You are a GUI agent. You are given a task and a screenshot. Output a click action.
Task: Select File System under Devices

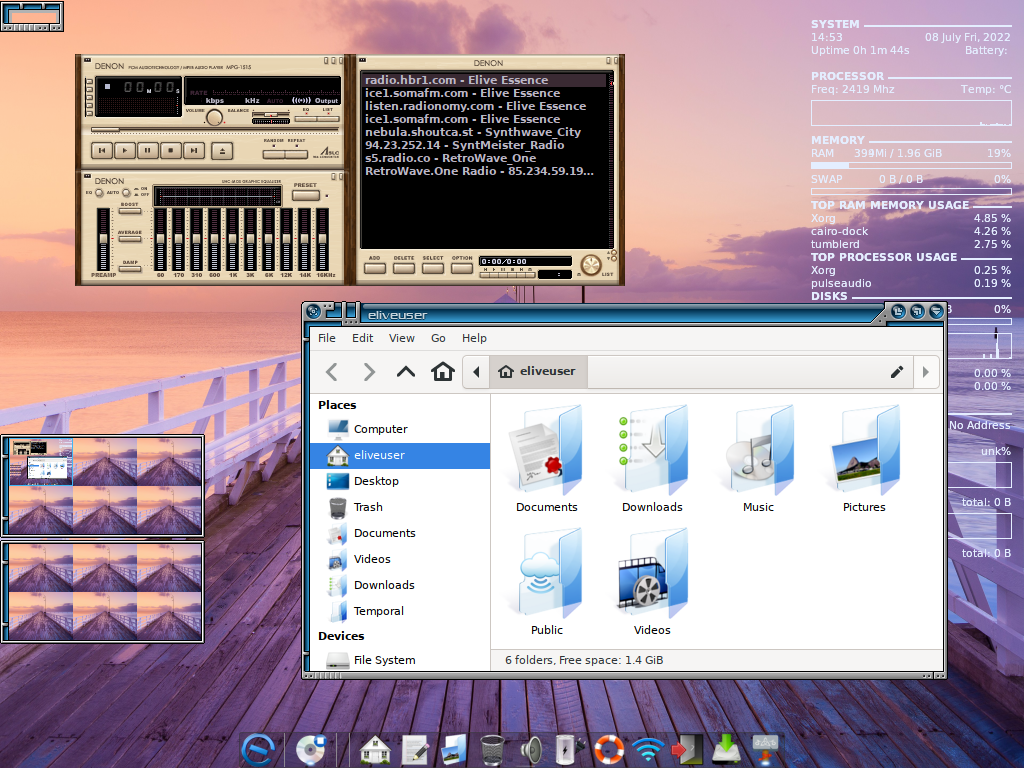point(400,660)
